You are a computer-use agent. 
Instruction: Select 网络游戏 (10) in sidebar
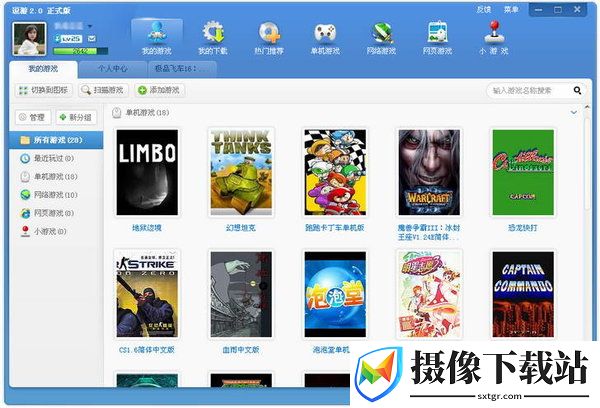coord(56,195)
